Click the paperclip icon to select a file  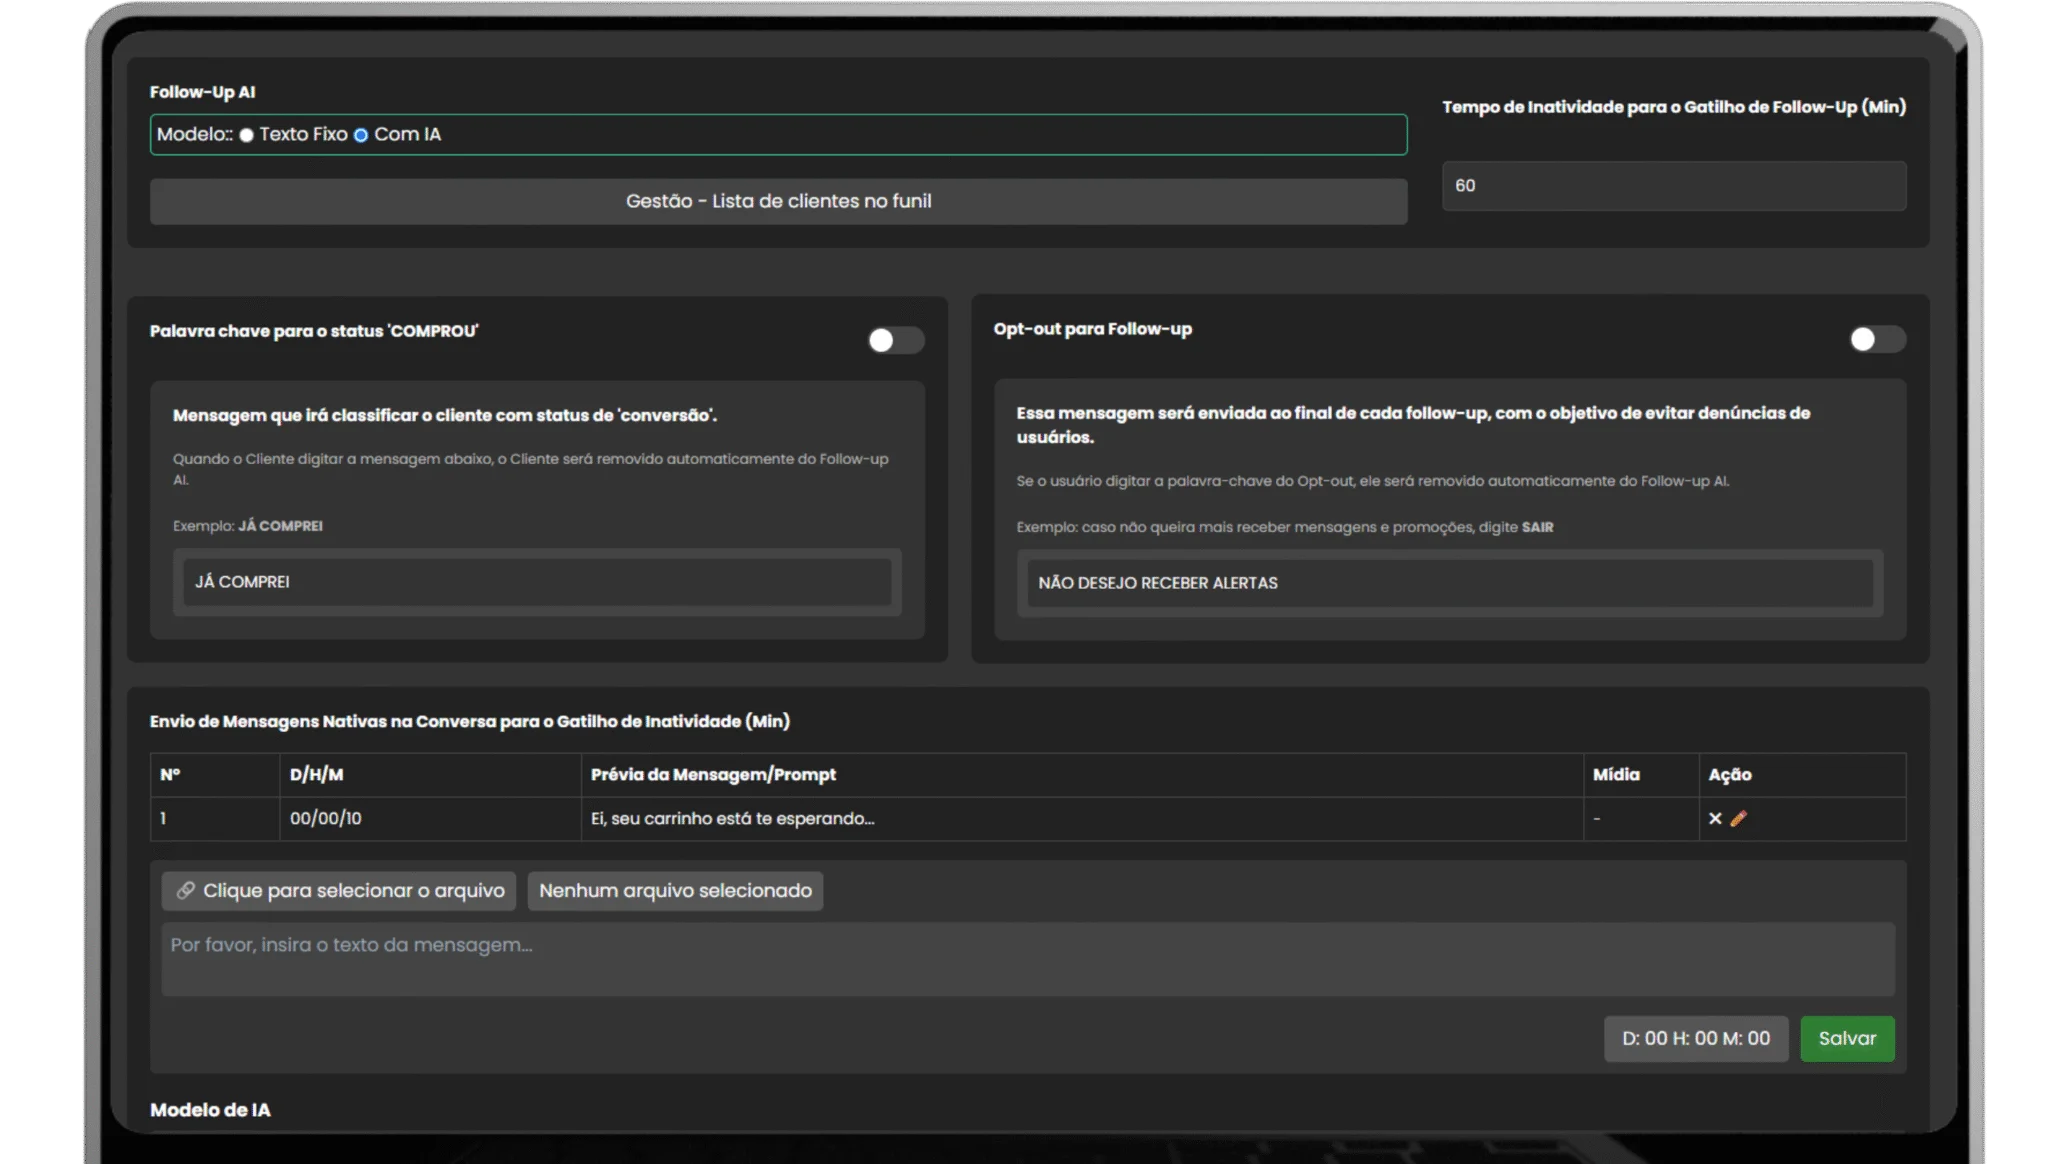(x=186, y=890)
